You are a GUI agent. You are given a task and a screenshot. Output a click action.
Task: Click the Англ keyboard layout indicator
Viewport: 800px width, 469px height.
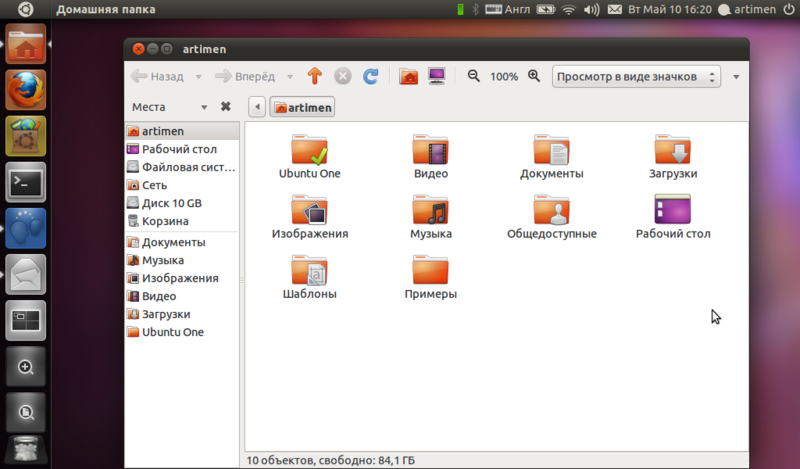point(508,9)
